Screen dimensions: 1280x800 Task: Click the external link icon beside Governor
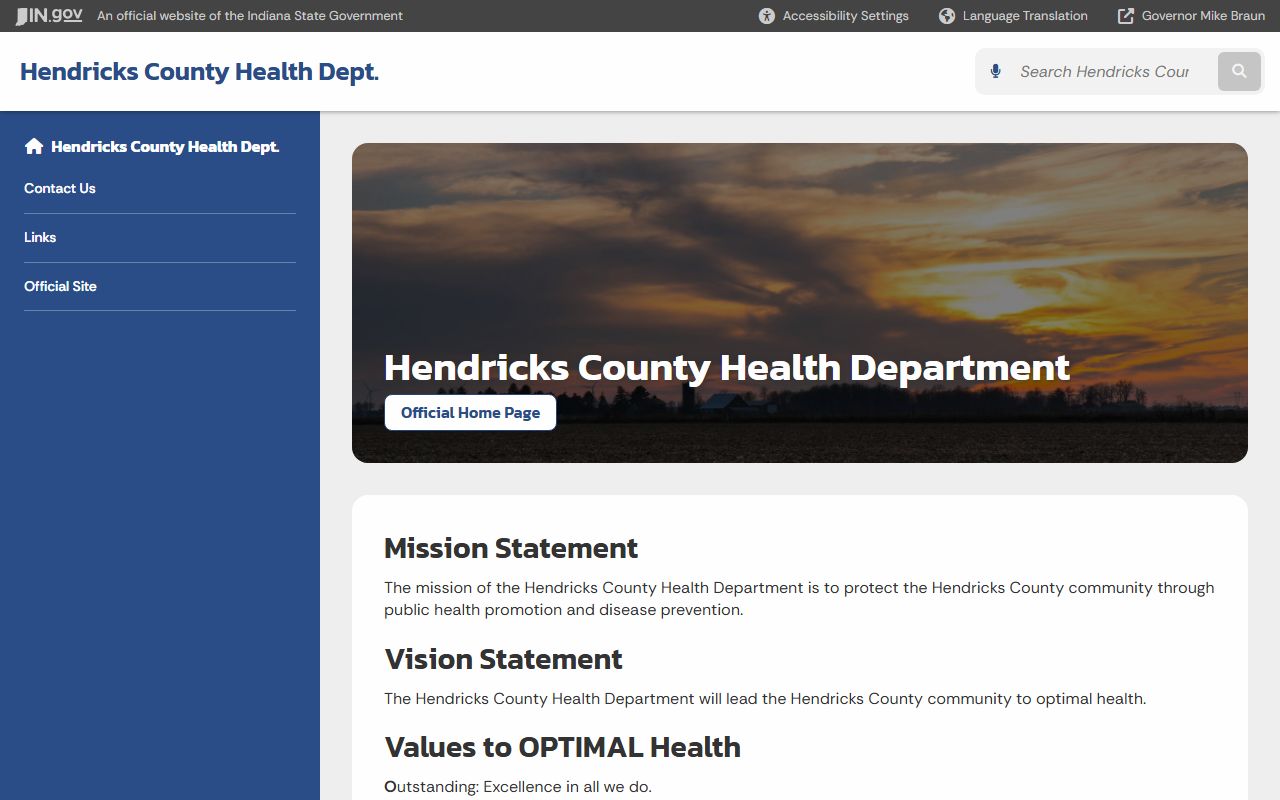click(x=1126, y=16)
